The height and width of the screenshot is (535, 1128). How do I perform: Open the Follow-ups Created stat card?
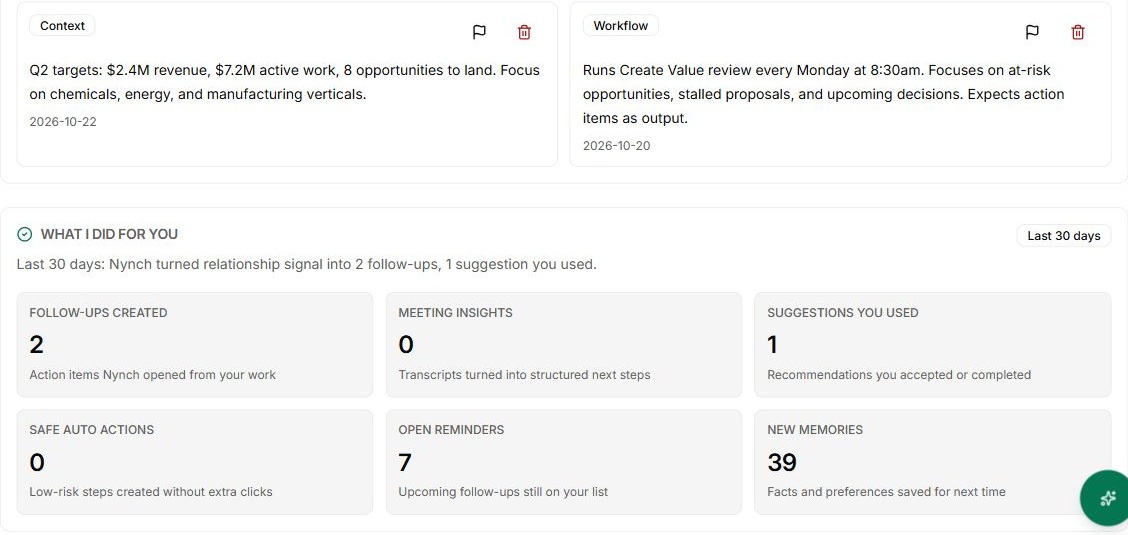[195, 344]
